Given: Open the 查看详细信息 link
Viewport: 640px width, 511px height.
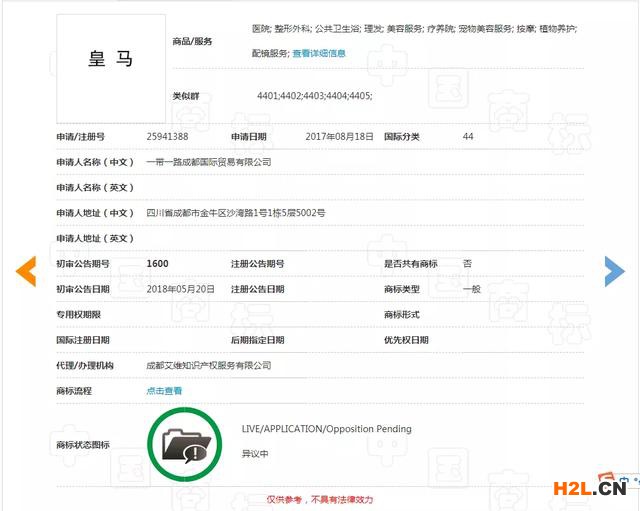Looking at the screenshot, I should click(x=319, y=53).
